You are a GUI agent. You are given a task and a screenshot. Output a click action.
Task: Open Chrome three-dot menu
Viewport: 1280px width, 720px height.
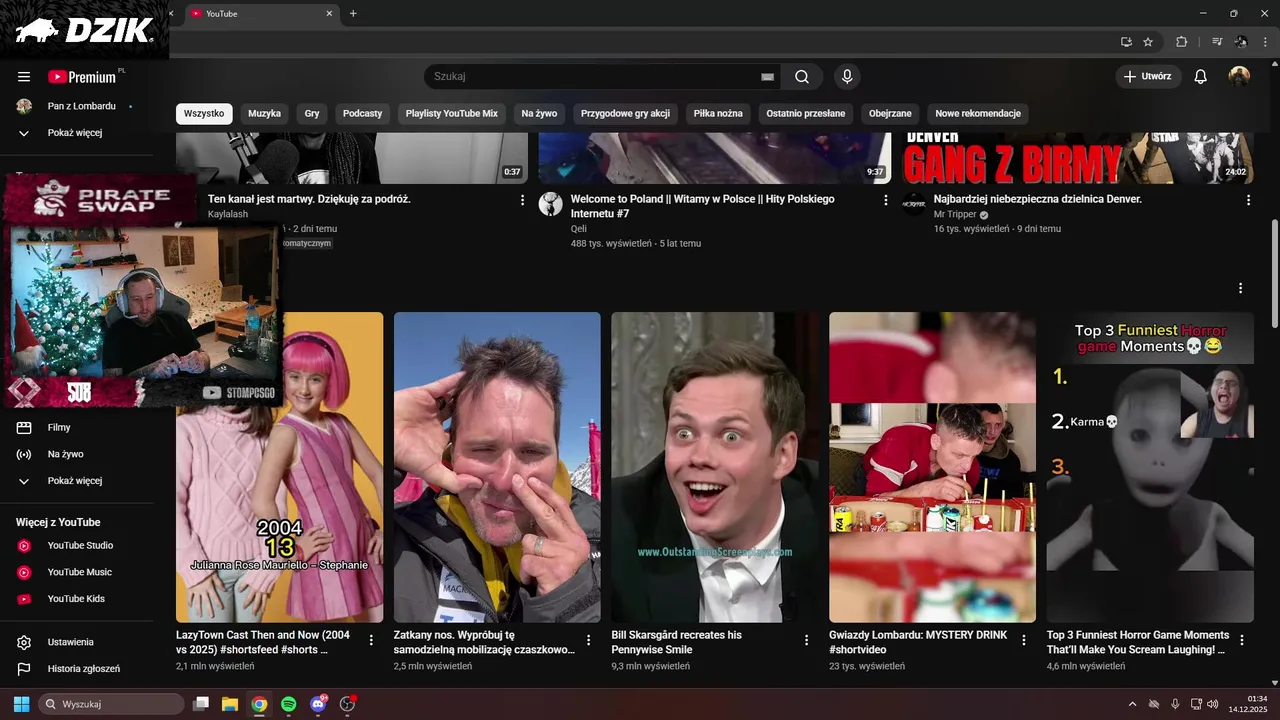pyautogui.click(x=1265, y=41)
